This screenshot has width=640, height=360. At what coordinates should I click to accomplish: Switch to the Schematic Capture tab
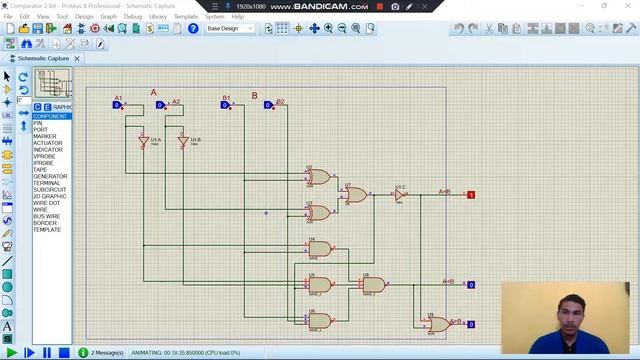(43, 58)
